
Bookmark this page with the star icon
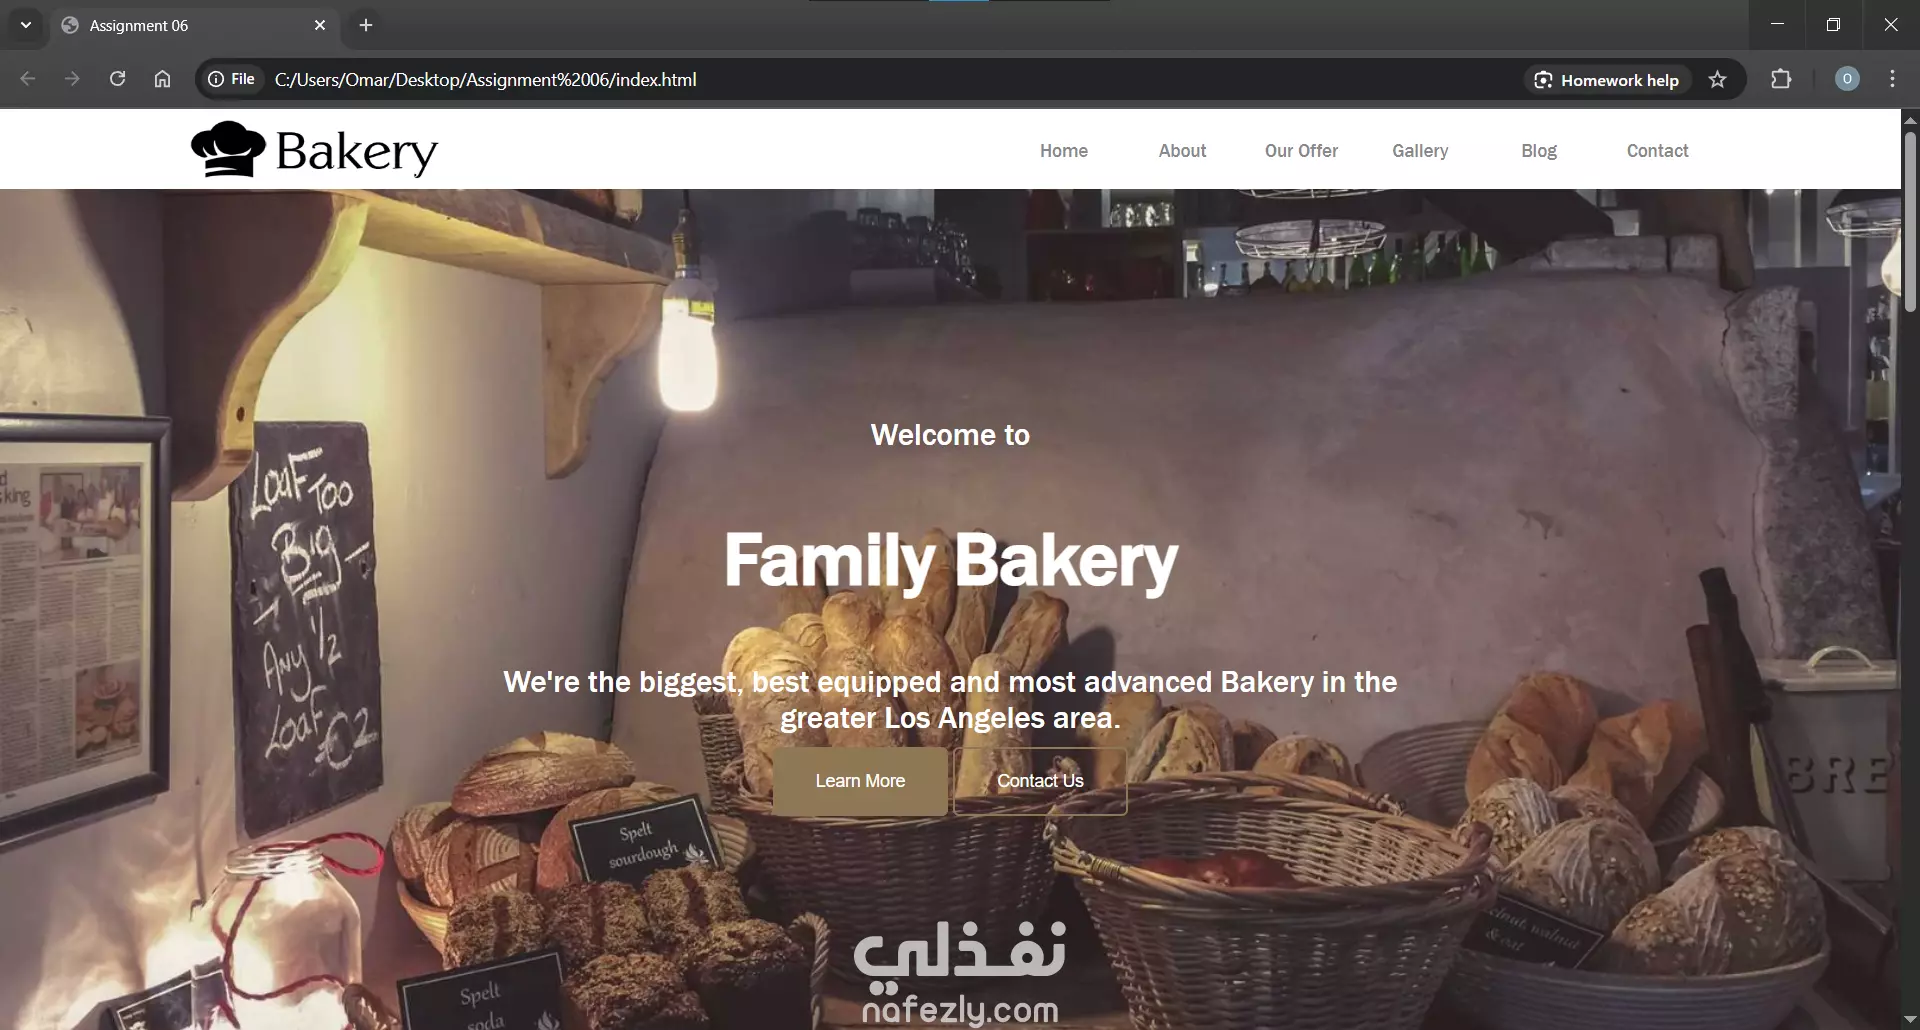[1717, 80]
